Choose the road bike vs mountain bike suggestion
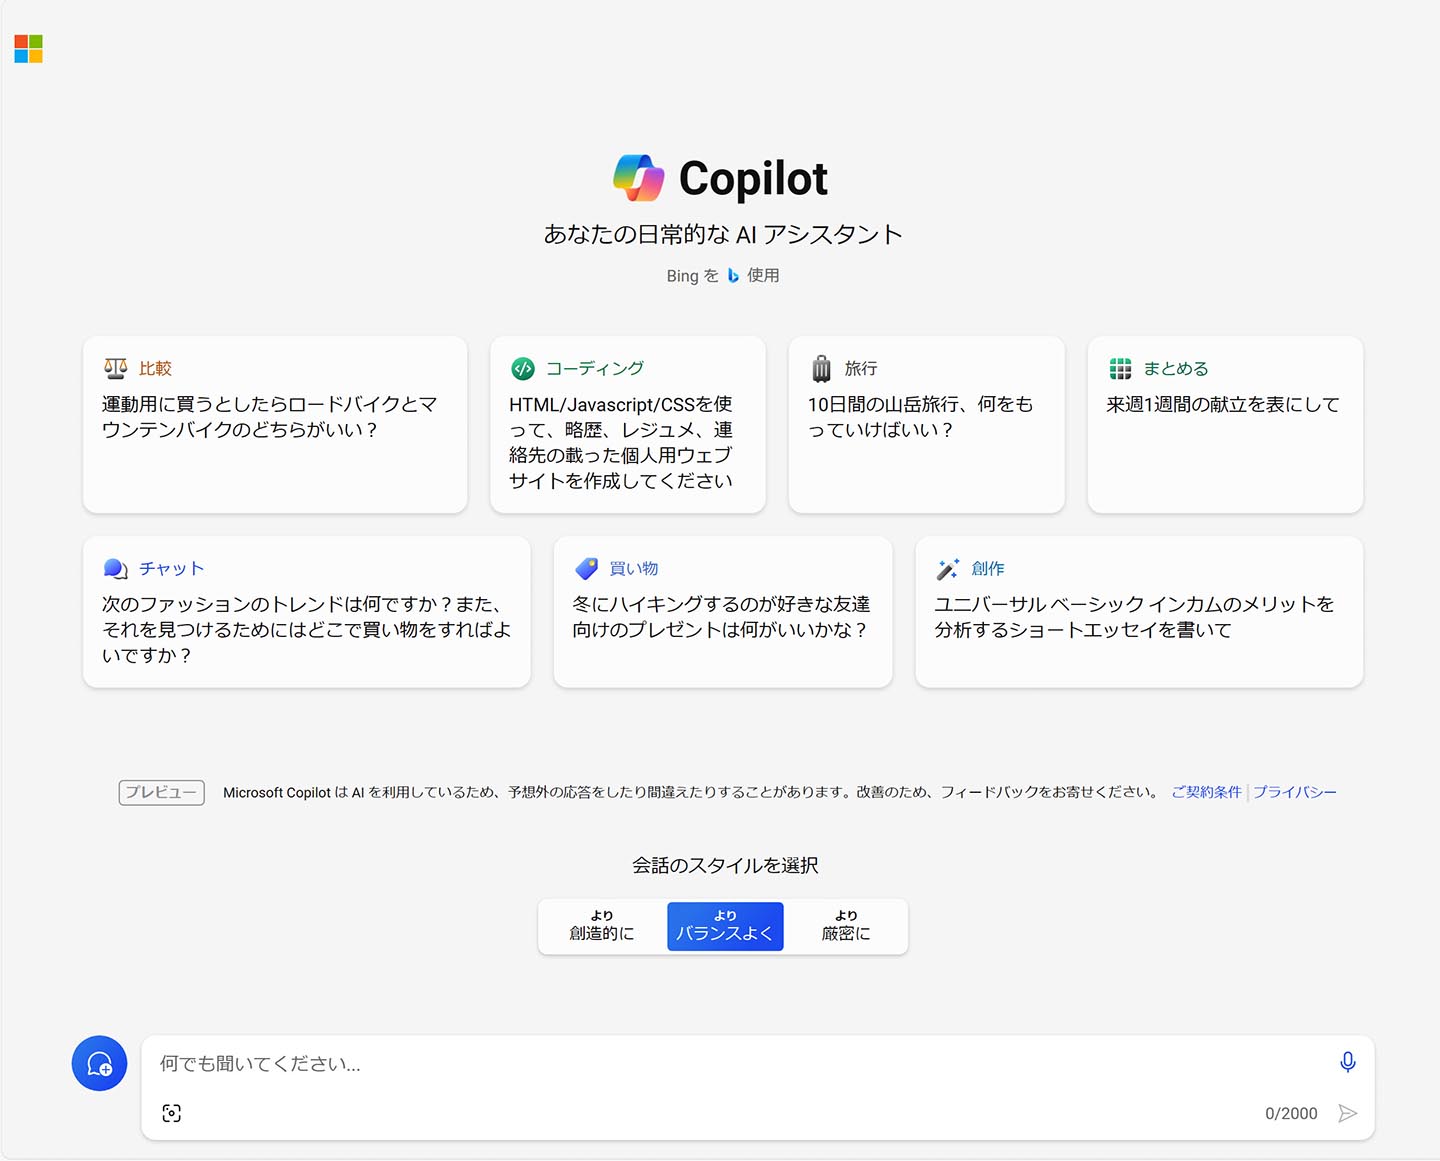 275,425
